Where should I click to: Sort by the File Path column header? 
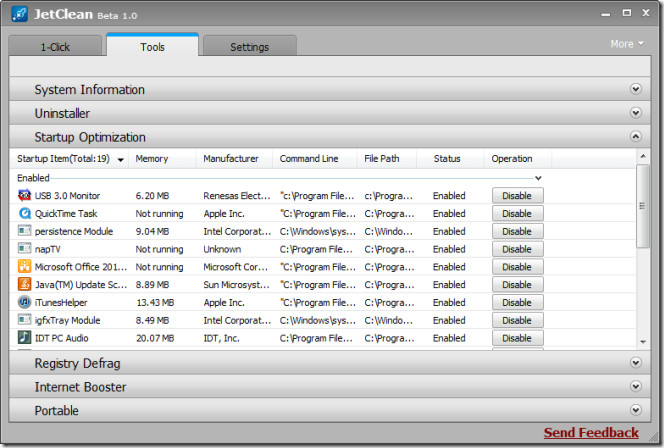(x=387, y=159)
